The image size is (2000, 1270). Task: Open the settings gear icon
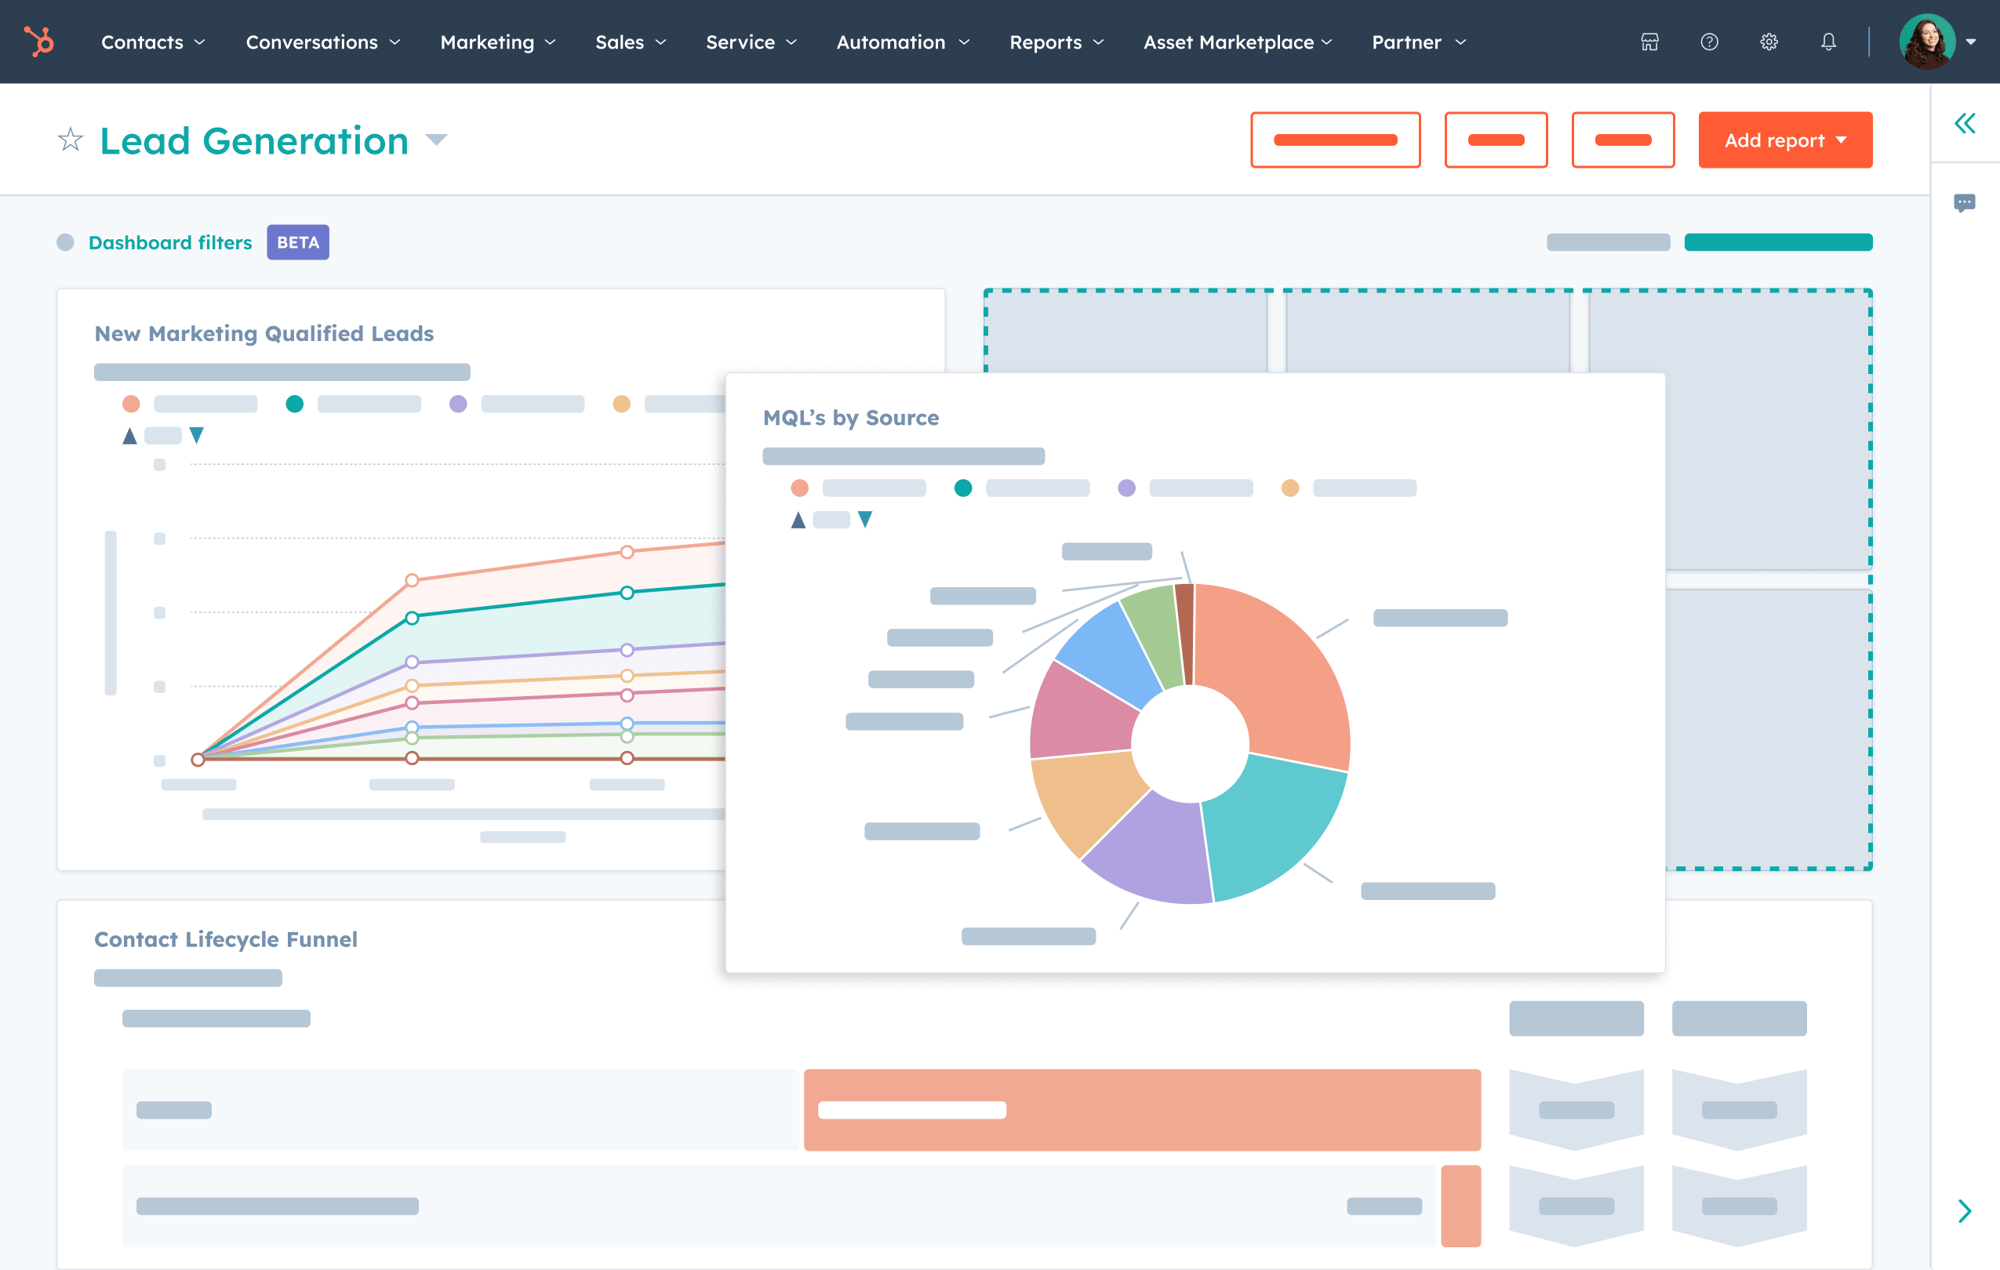(x=1769, y=42)
